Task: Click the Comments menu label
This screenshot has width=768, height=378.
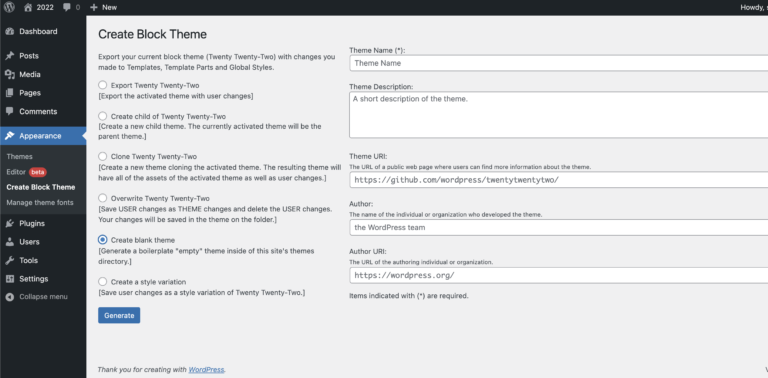Action: click(x=38, y=111)
